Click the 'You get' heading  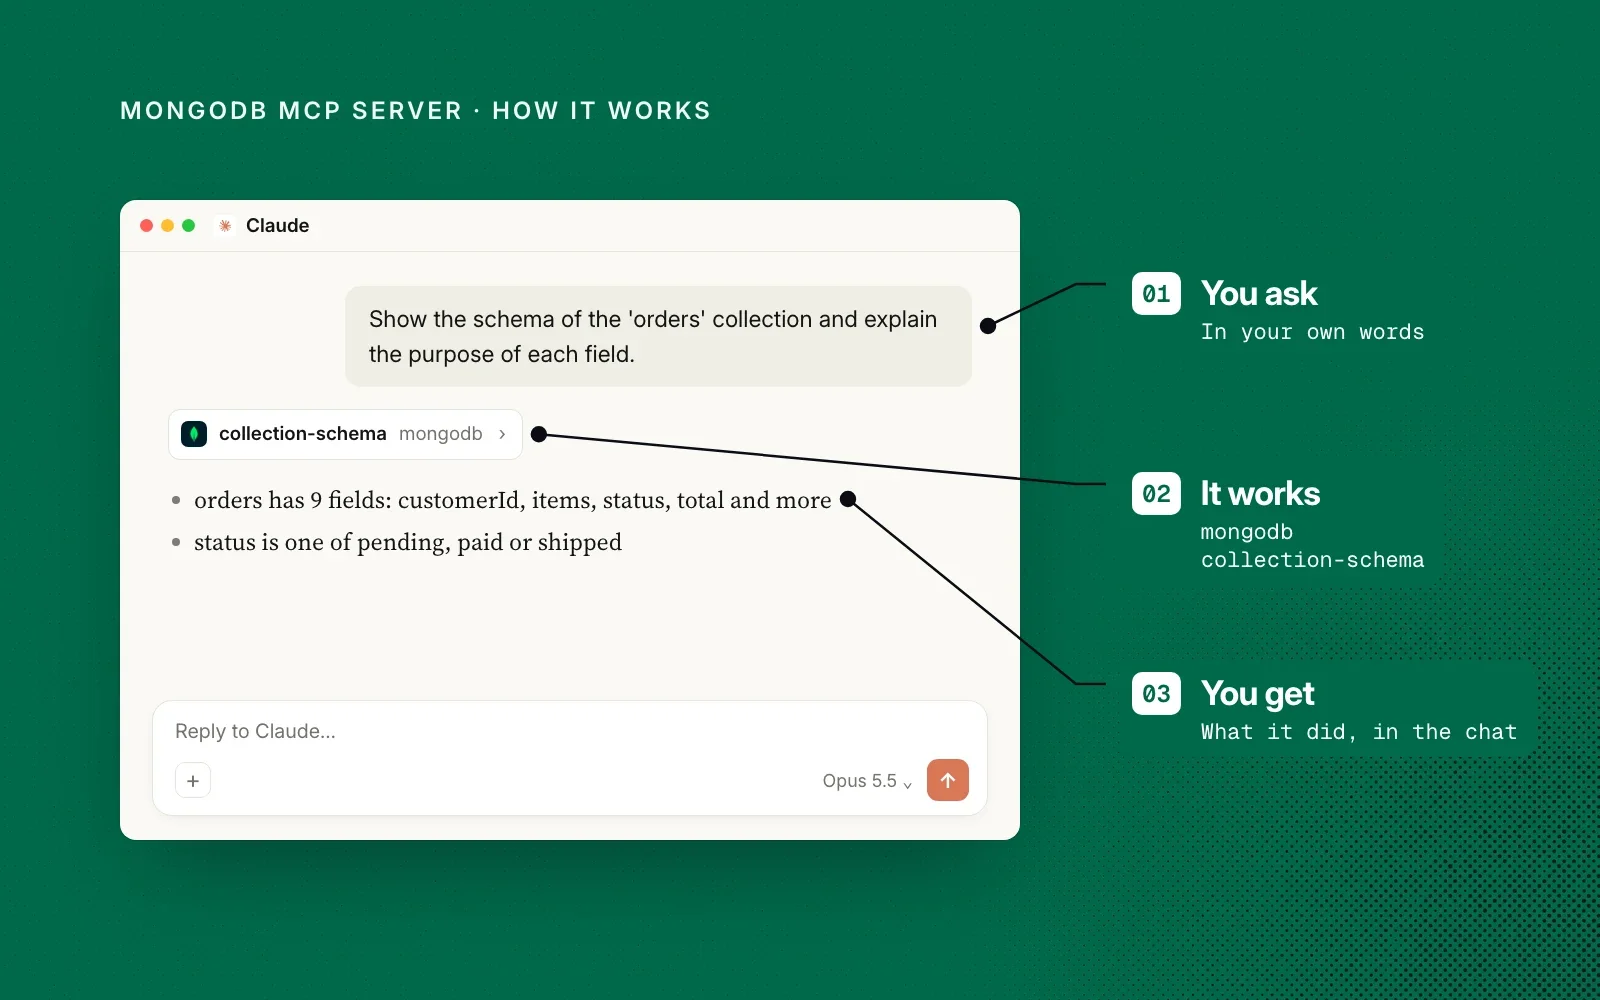[x=1258, y=694]
